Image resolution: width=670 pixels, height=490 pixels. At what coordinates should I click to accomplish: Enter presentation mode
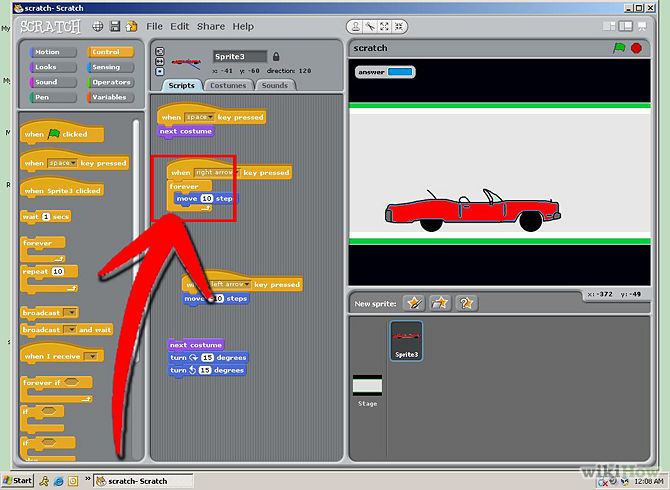point(642,26)
